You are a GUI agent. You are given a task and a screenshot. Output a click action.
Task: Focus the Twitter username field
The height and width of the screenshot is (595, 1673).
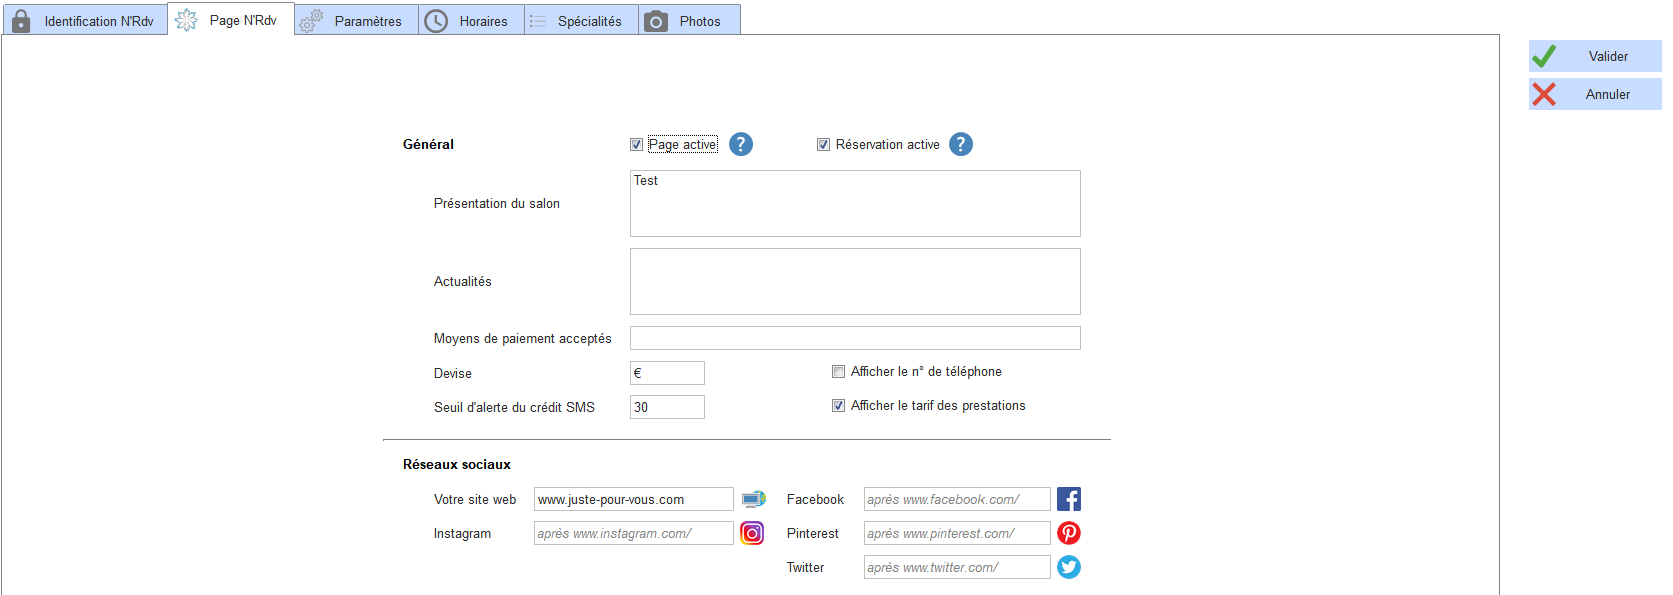957,567
